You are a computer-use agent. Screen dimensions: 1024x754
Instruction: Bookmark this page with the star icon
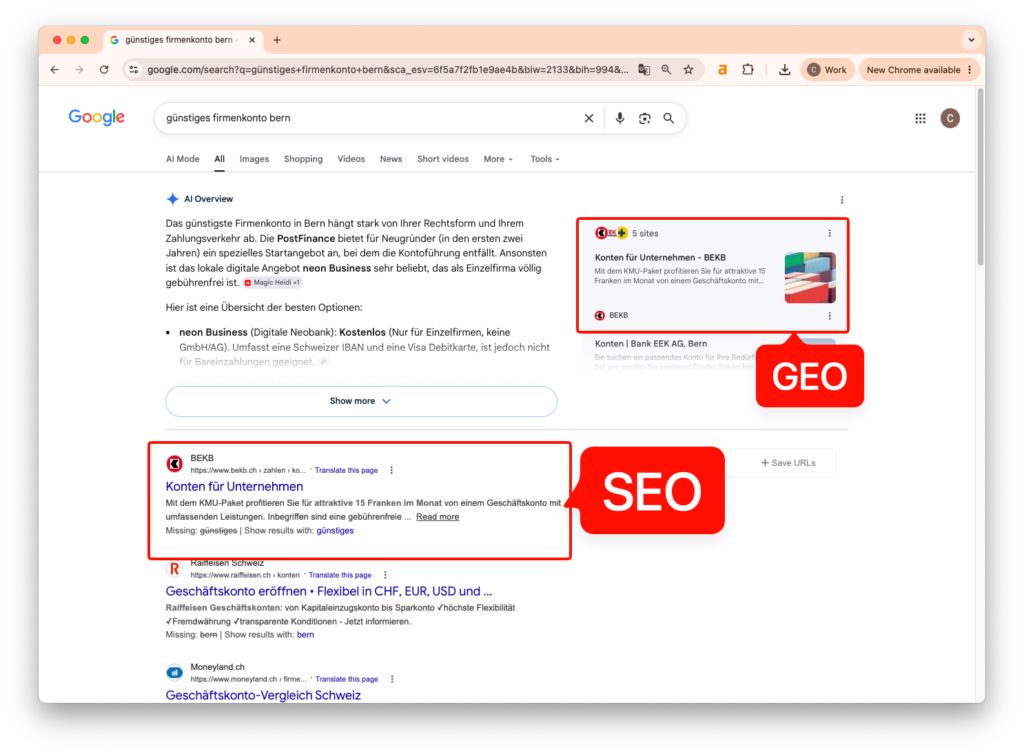(688, 70)
